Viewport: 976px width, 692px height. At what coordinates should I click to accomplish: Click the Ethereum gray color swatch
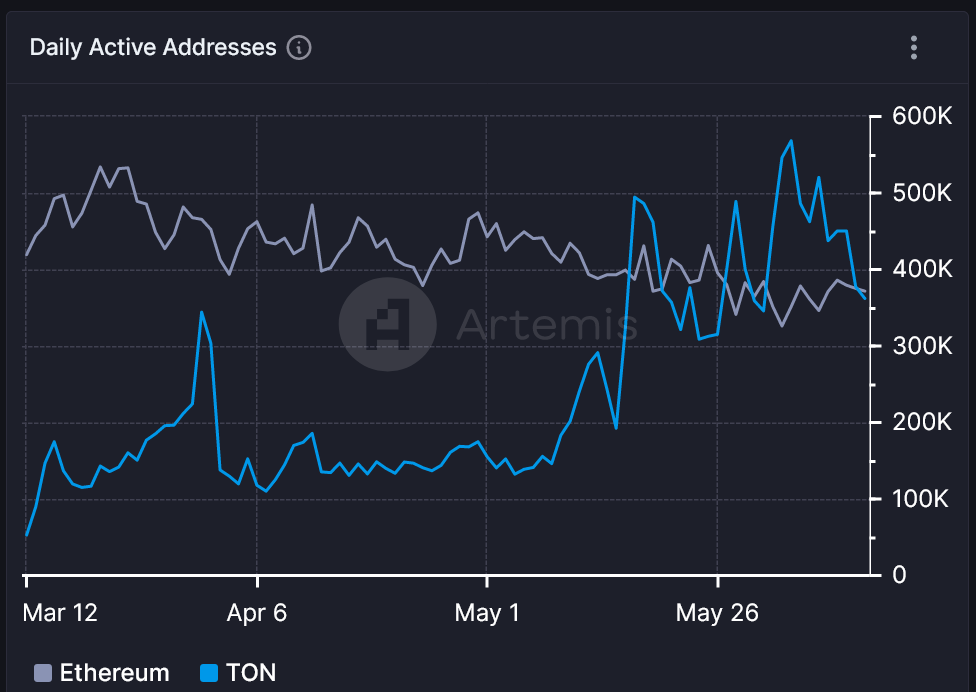(x=43, y=673)
